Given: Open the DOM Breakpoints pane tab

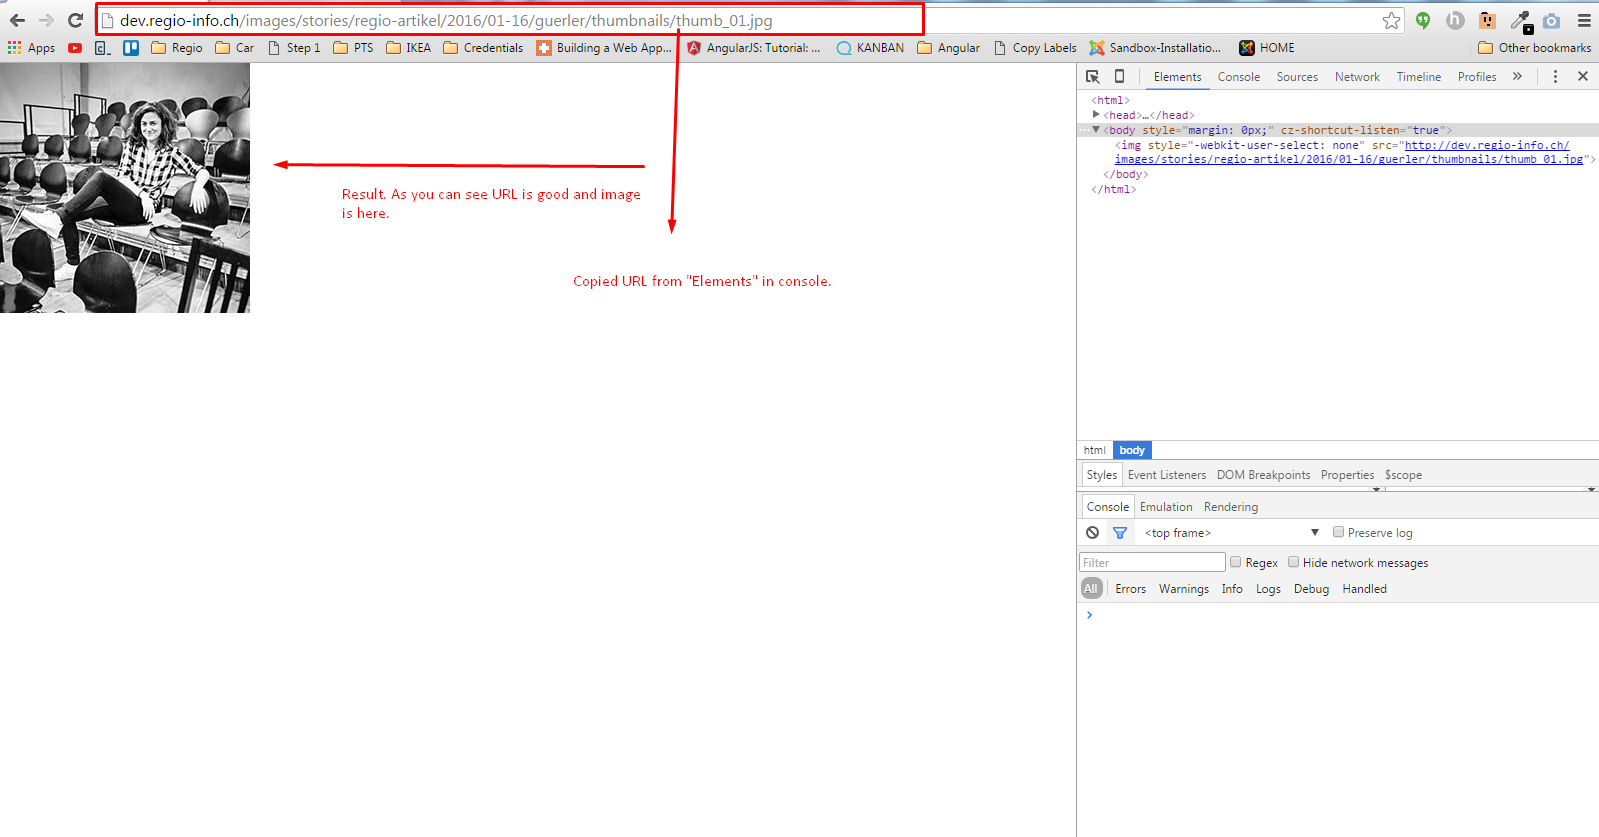Looking at the screenshot, I should (1263, 475).
